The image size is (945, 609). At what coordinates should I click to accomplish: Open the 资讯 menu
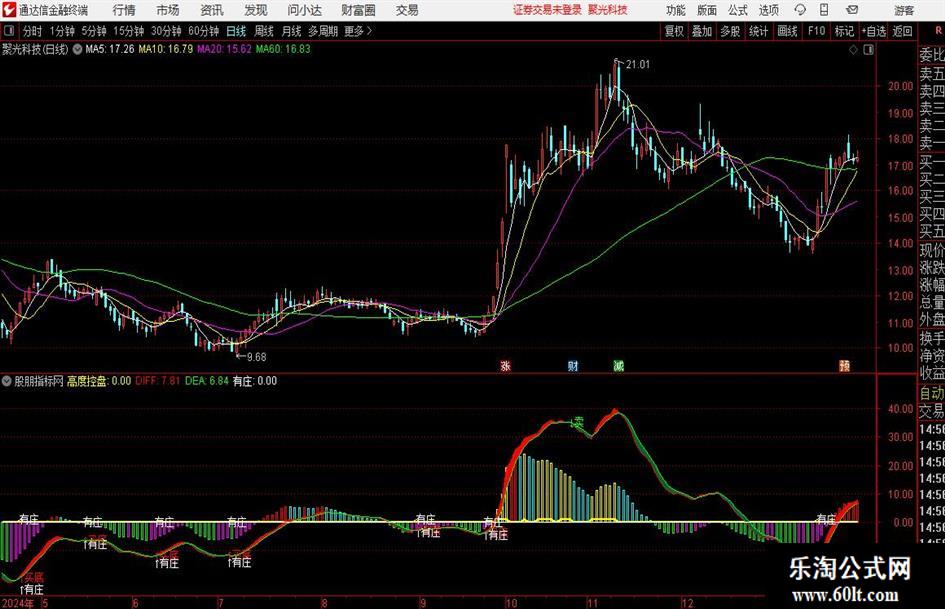[212, 10]
